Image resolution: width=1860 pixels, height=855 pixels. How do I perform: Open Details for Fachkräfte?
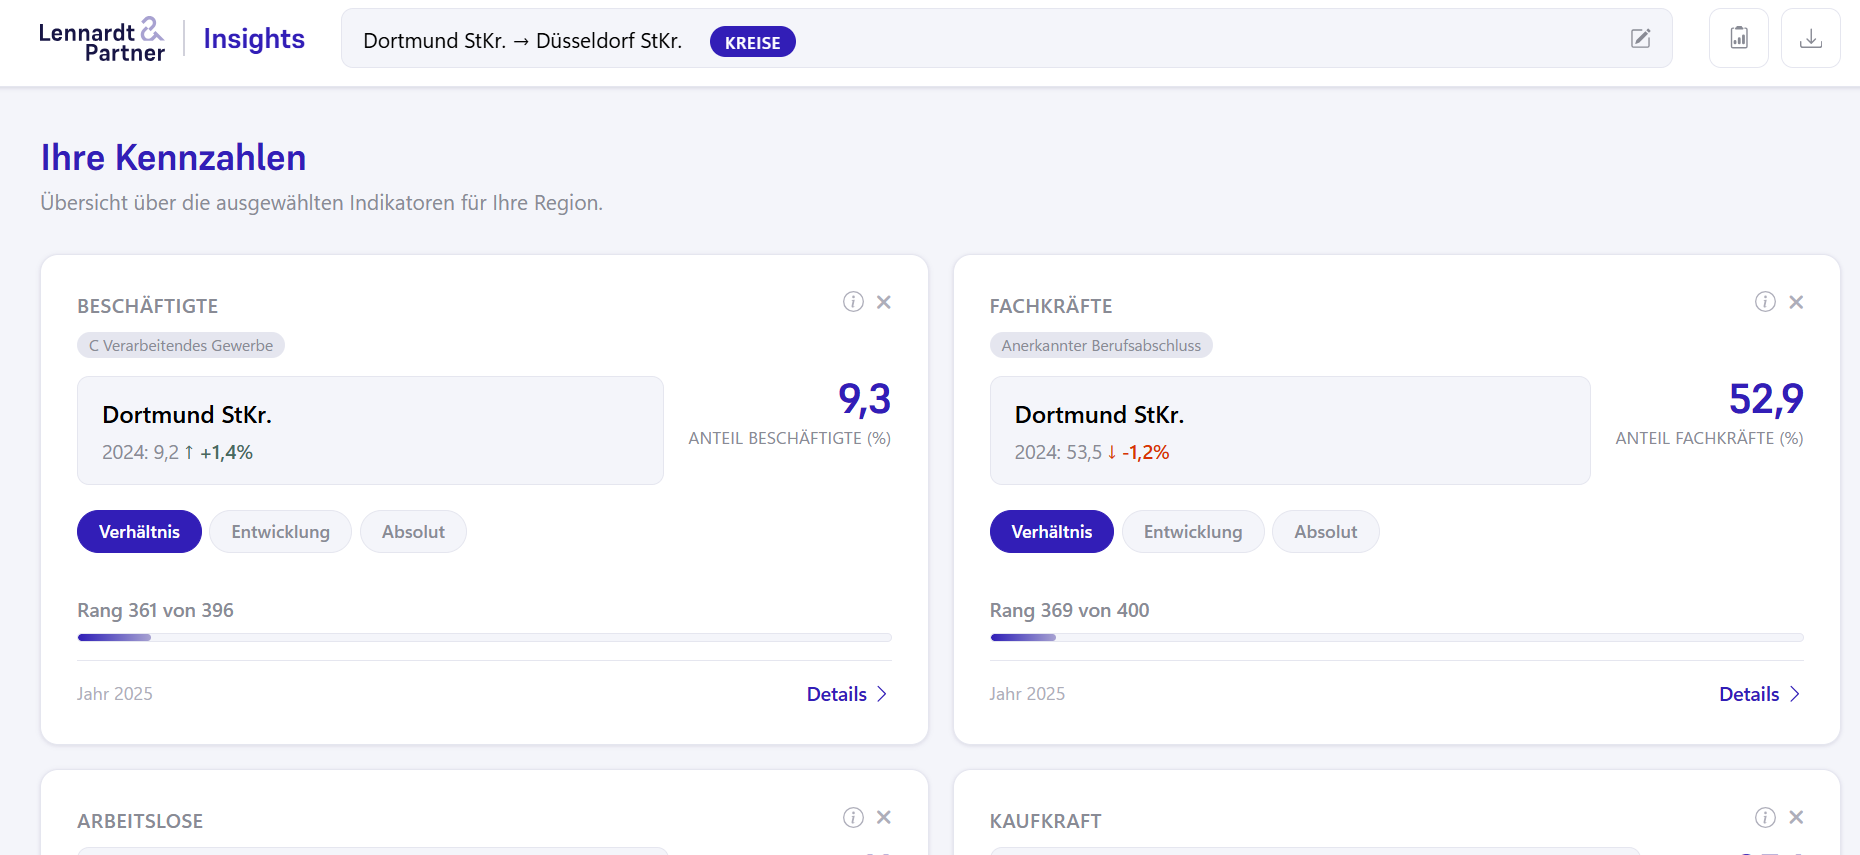point(1760,694)
